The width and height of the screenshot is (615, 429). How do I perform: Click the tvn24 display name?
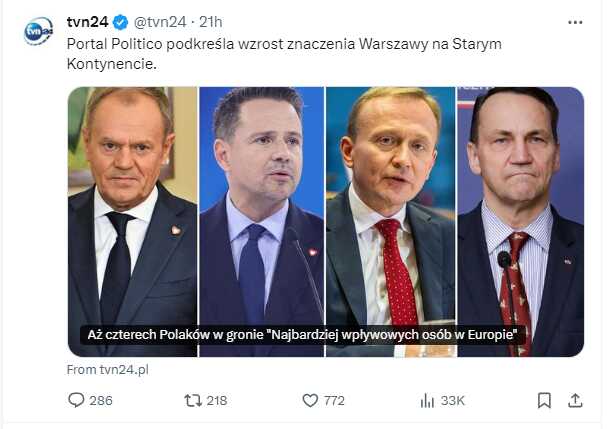(87, 22)
